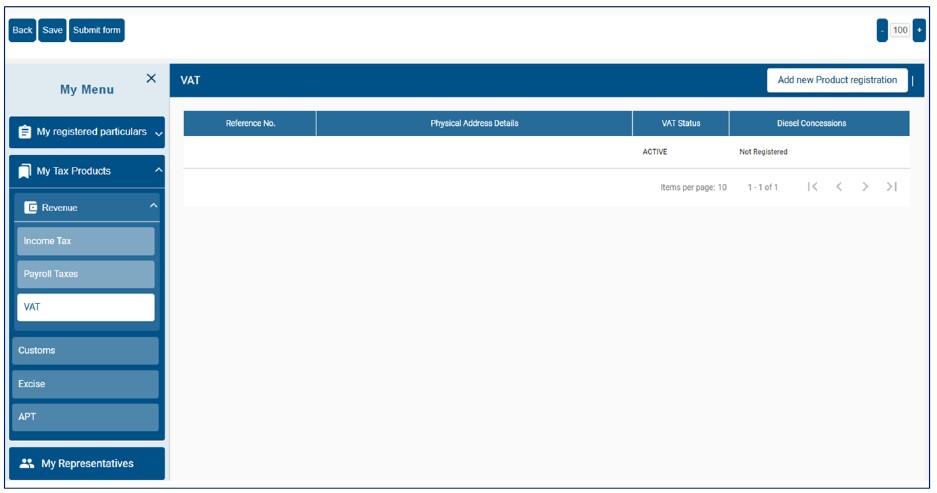Go to last page of VAT table
Viewport: 937px width, 493px height.
click(892, 186)
